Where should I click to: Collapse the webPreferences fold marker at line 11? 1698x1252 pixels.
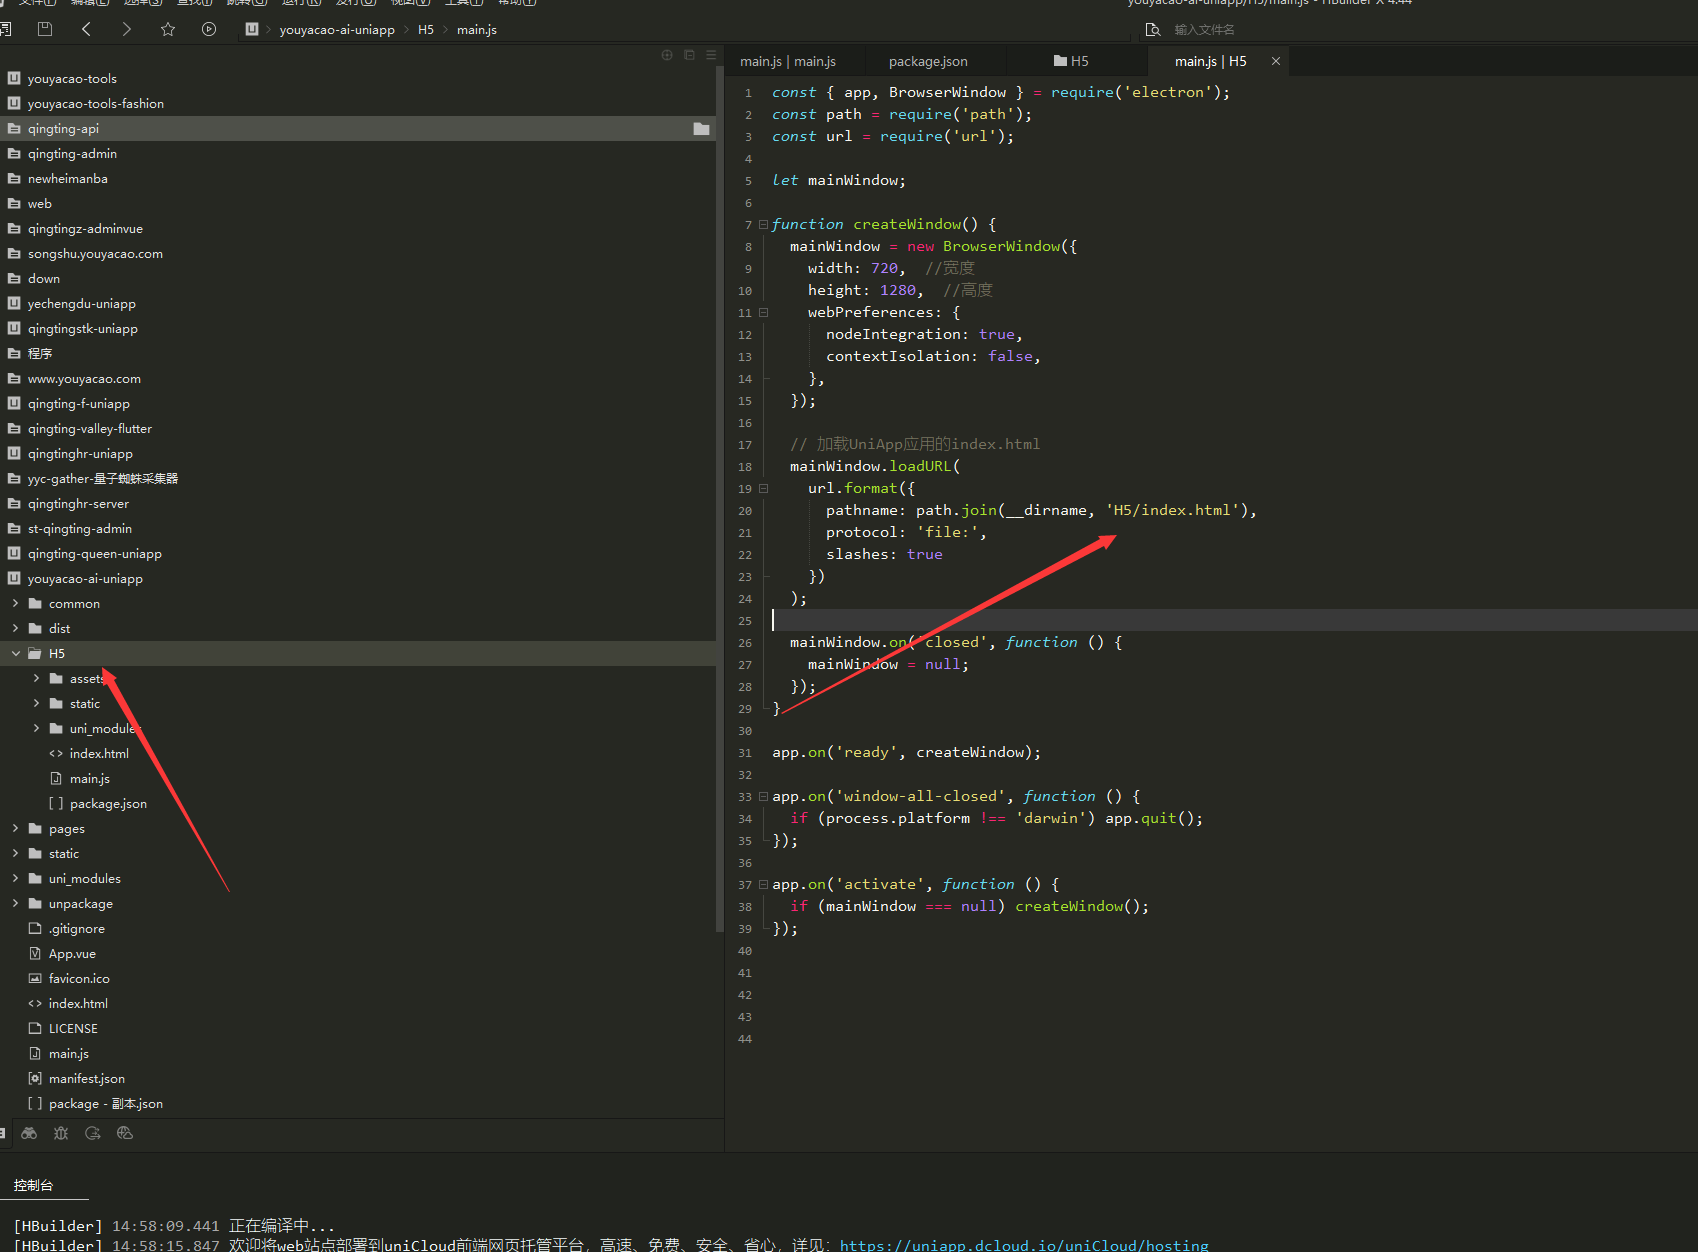point(763,312)
